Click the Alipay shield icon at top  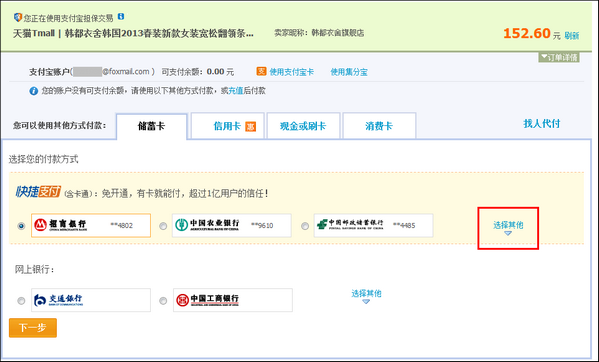(x=18, y=17)
